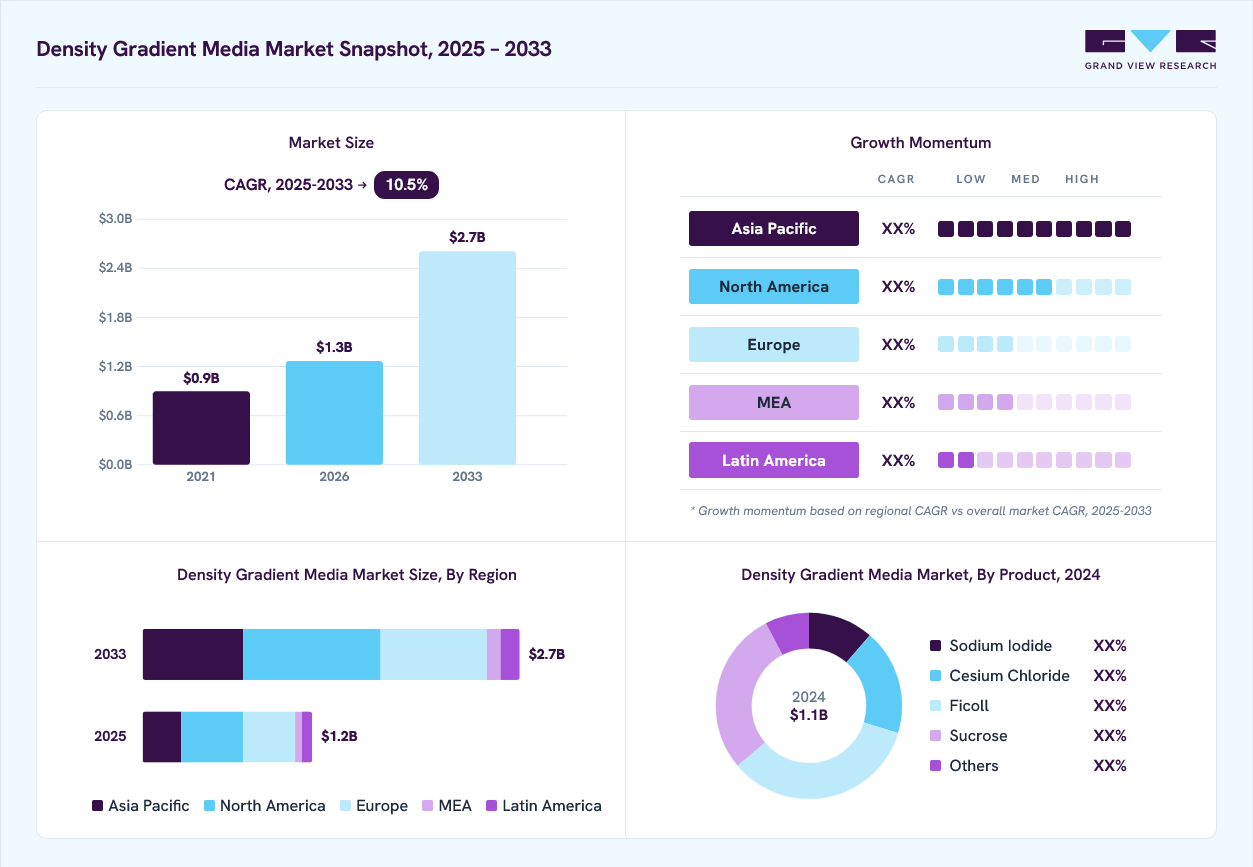The height and width of the screenshot is (867, 1253).
Task: Click the Ficoll XX% share value
Action: pyautogui.click(x=1110, y=706)
